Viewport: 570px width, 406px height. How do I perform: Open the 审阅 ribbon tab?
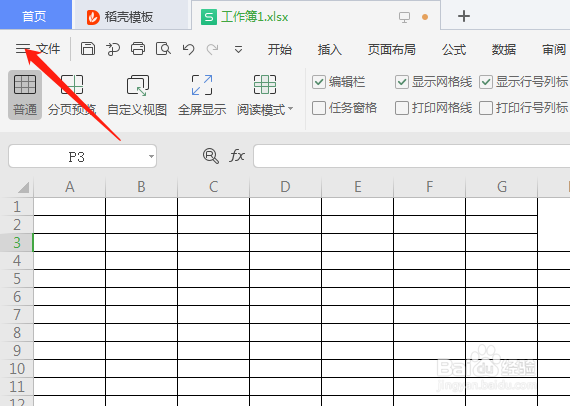[x=554, y=49]
